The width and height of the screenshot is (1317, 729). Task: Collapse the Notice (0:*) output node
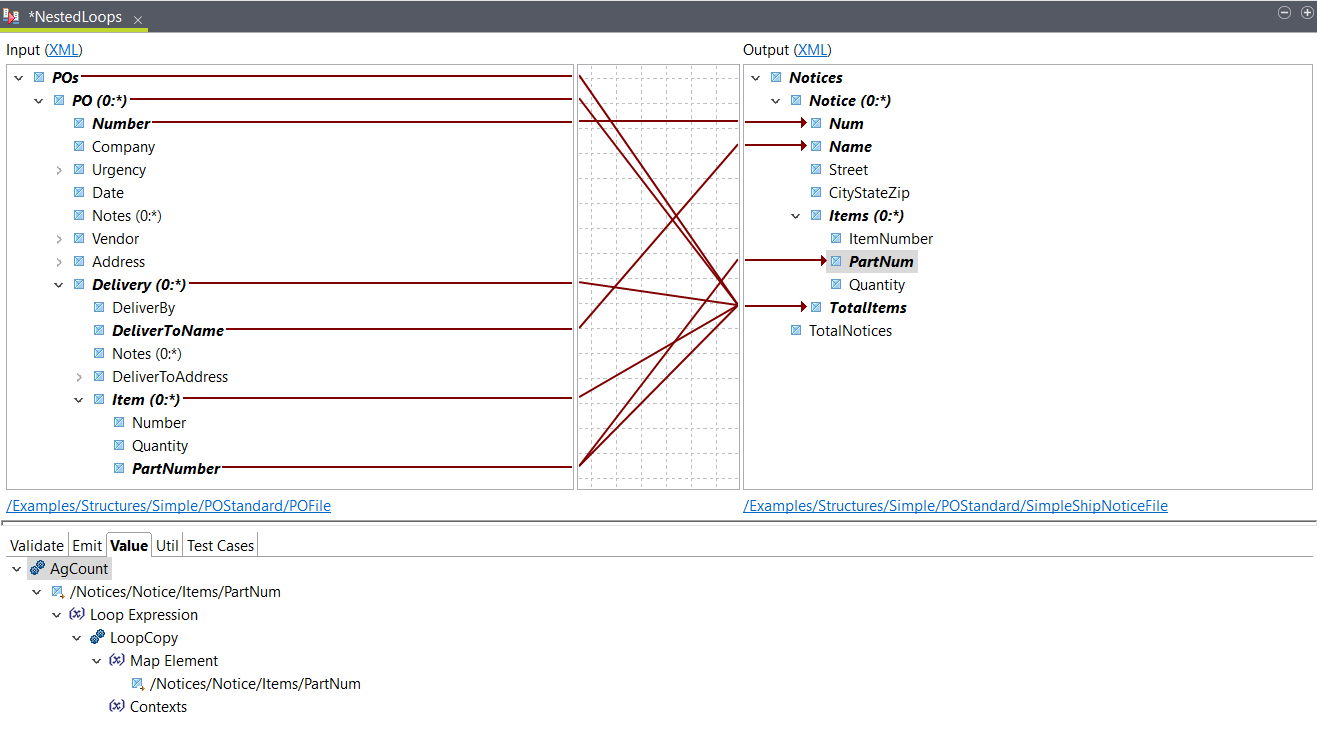[776, 100]
